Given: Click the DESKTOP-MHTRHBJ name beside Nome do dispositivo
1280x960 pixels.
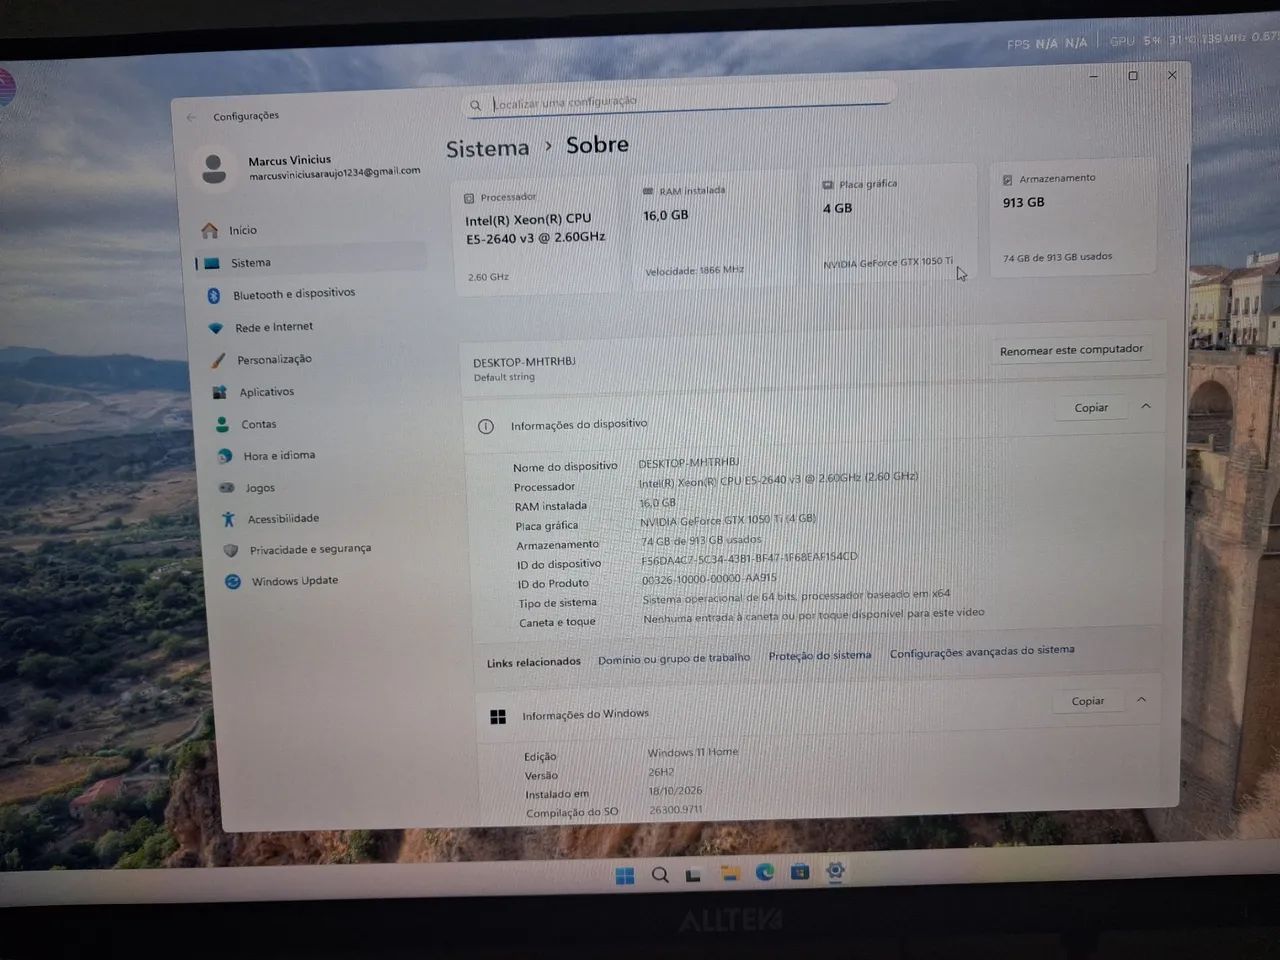Looking at the screenshot, I should (688, 463).
